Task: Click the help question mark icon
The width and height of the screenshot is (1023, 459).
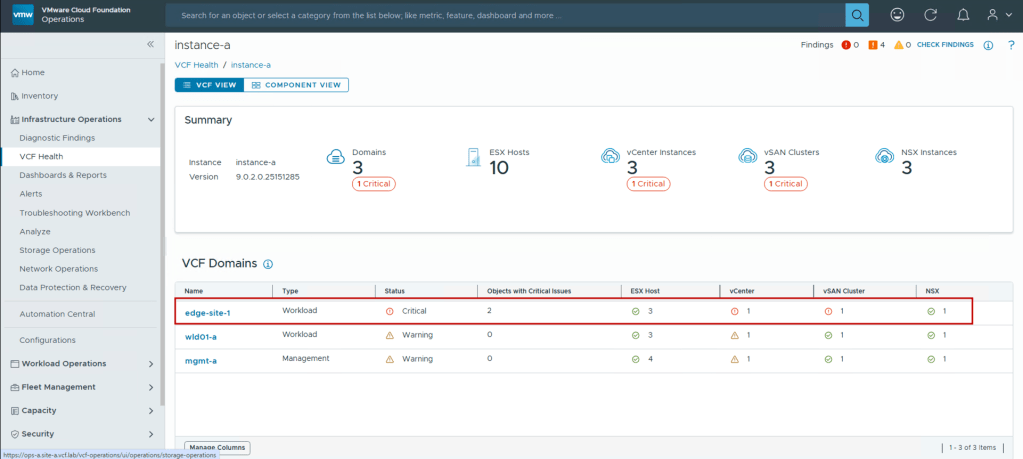Action: coord(1011,45)
